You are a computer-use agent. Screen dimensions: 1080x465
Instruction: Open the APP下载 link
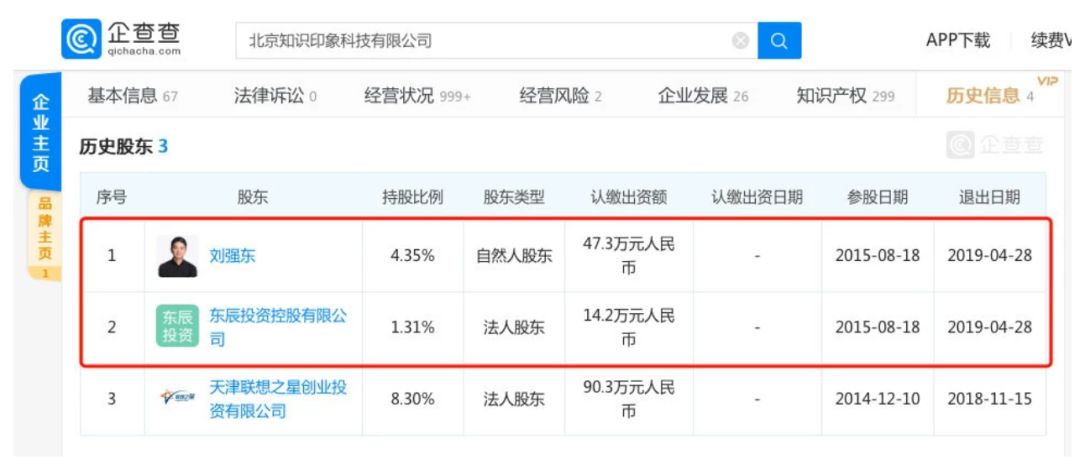click(x=957, y=41)
